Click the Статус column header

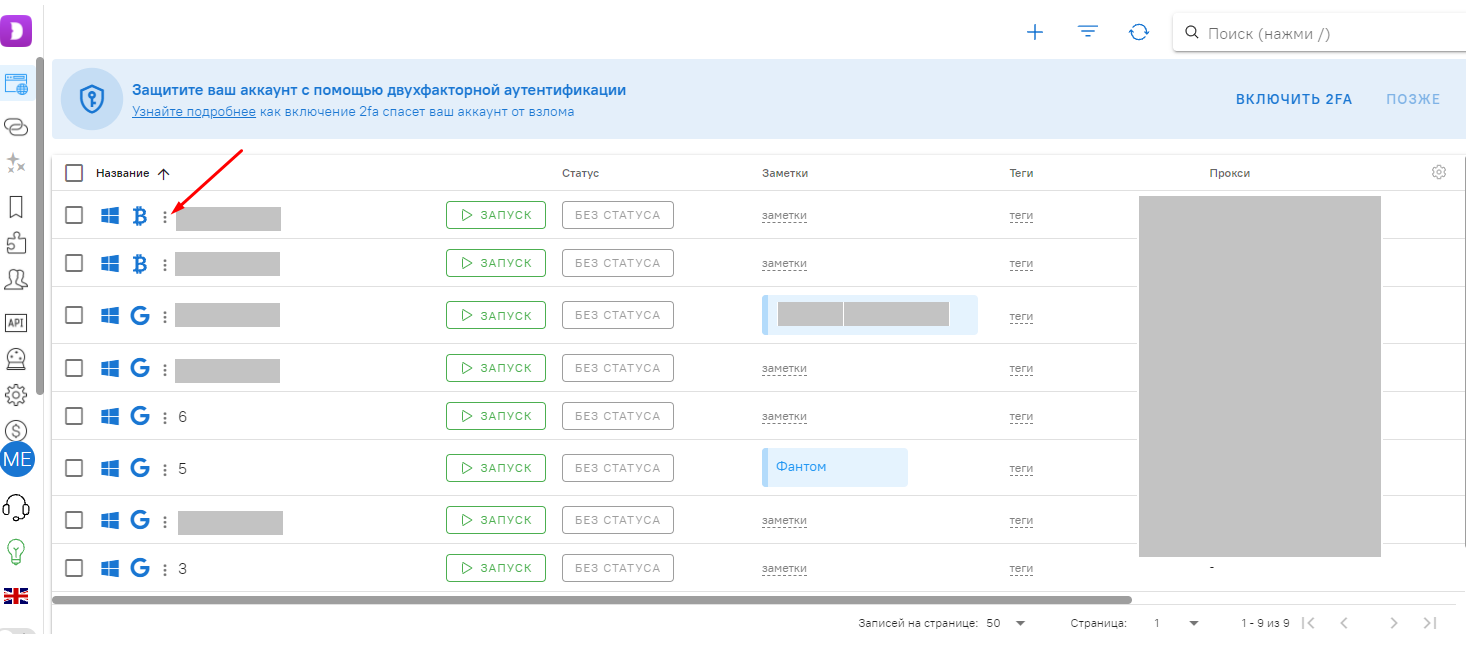coord(580,173)
